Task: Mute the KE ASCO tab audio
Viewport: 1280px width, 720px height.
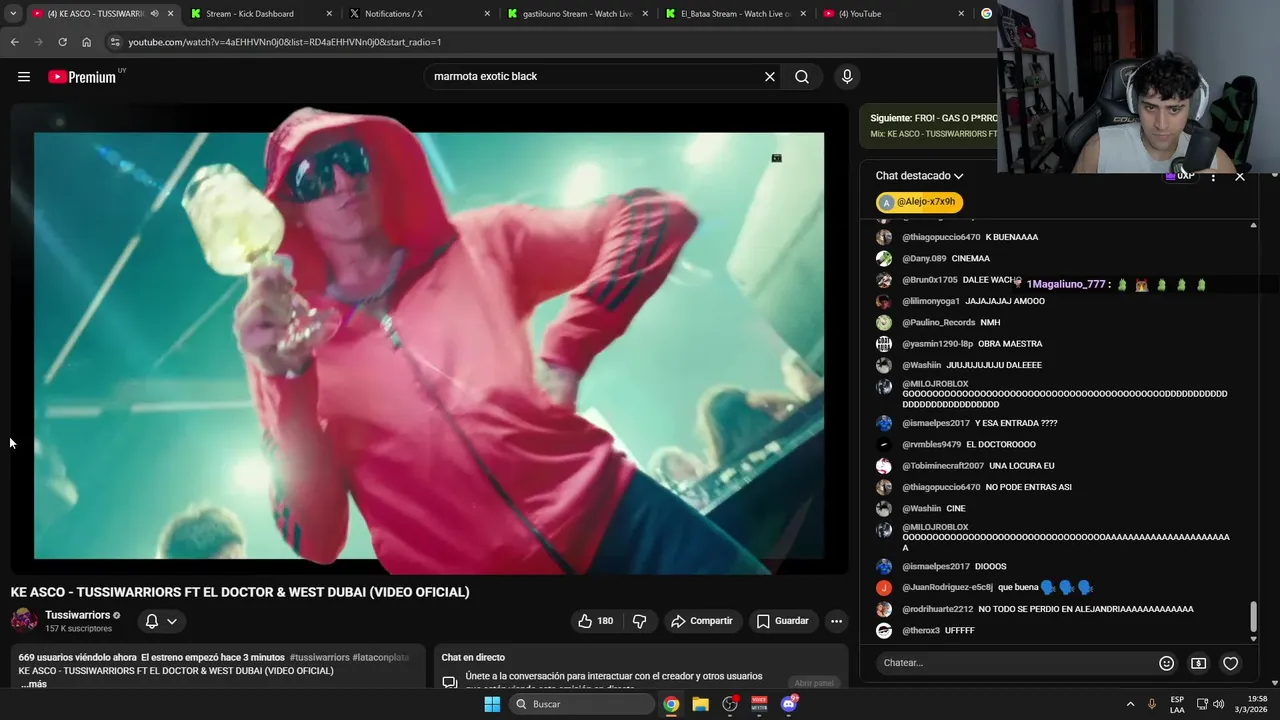Action: click(154, 14)
